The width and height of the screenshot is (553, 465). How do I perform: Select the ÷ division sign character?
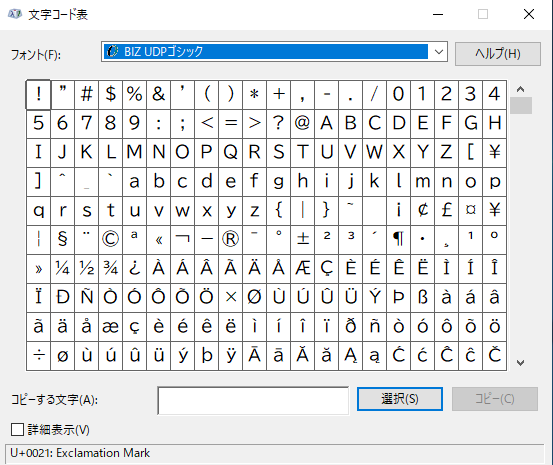[38, 355]
